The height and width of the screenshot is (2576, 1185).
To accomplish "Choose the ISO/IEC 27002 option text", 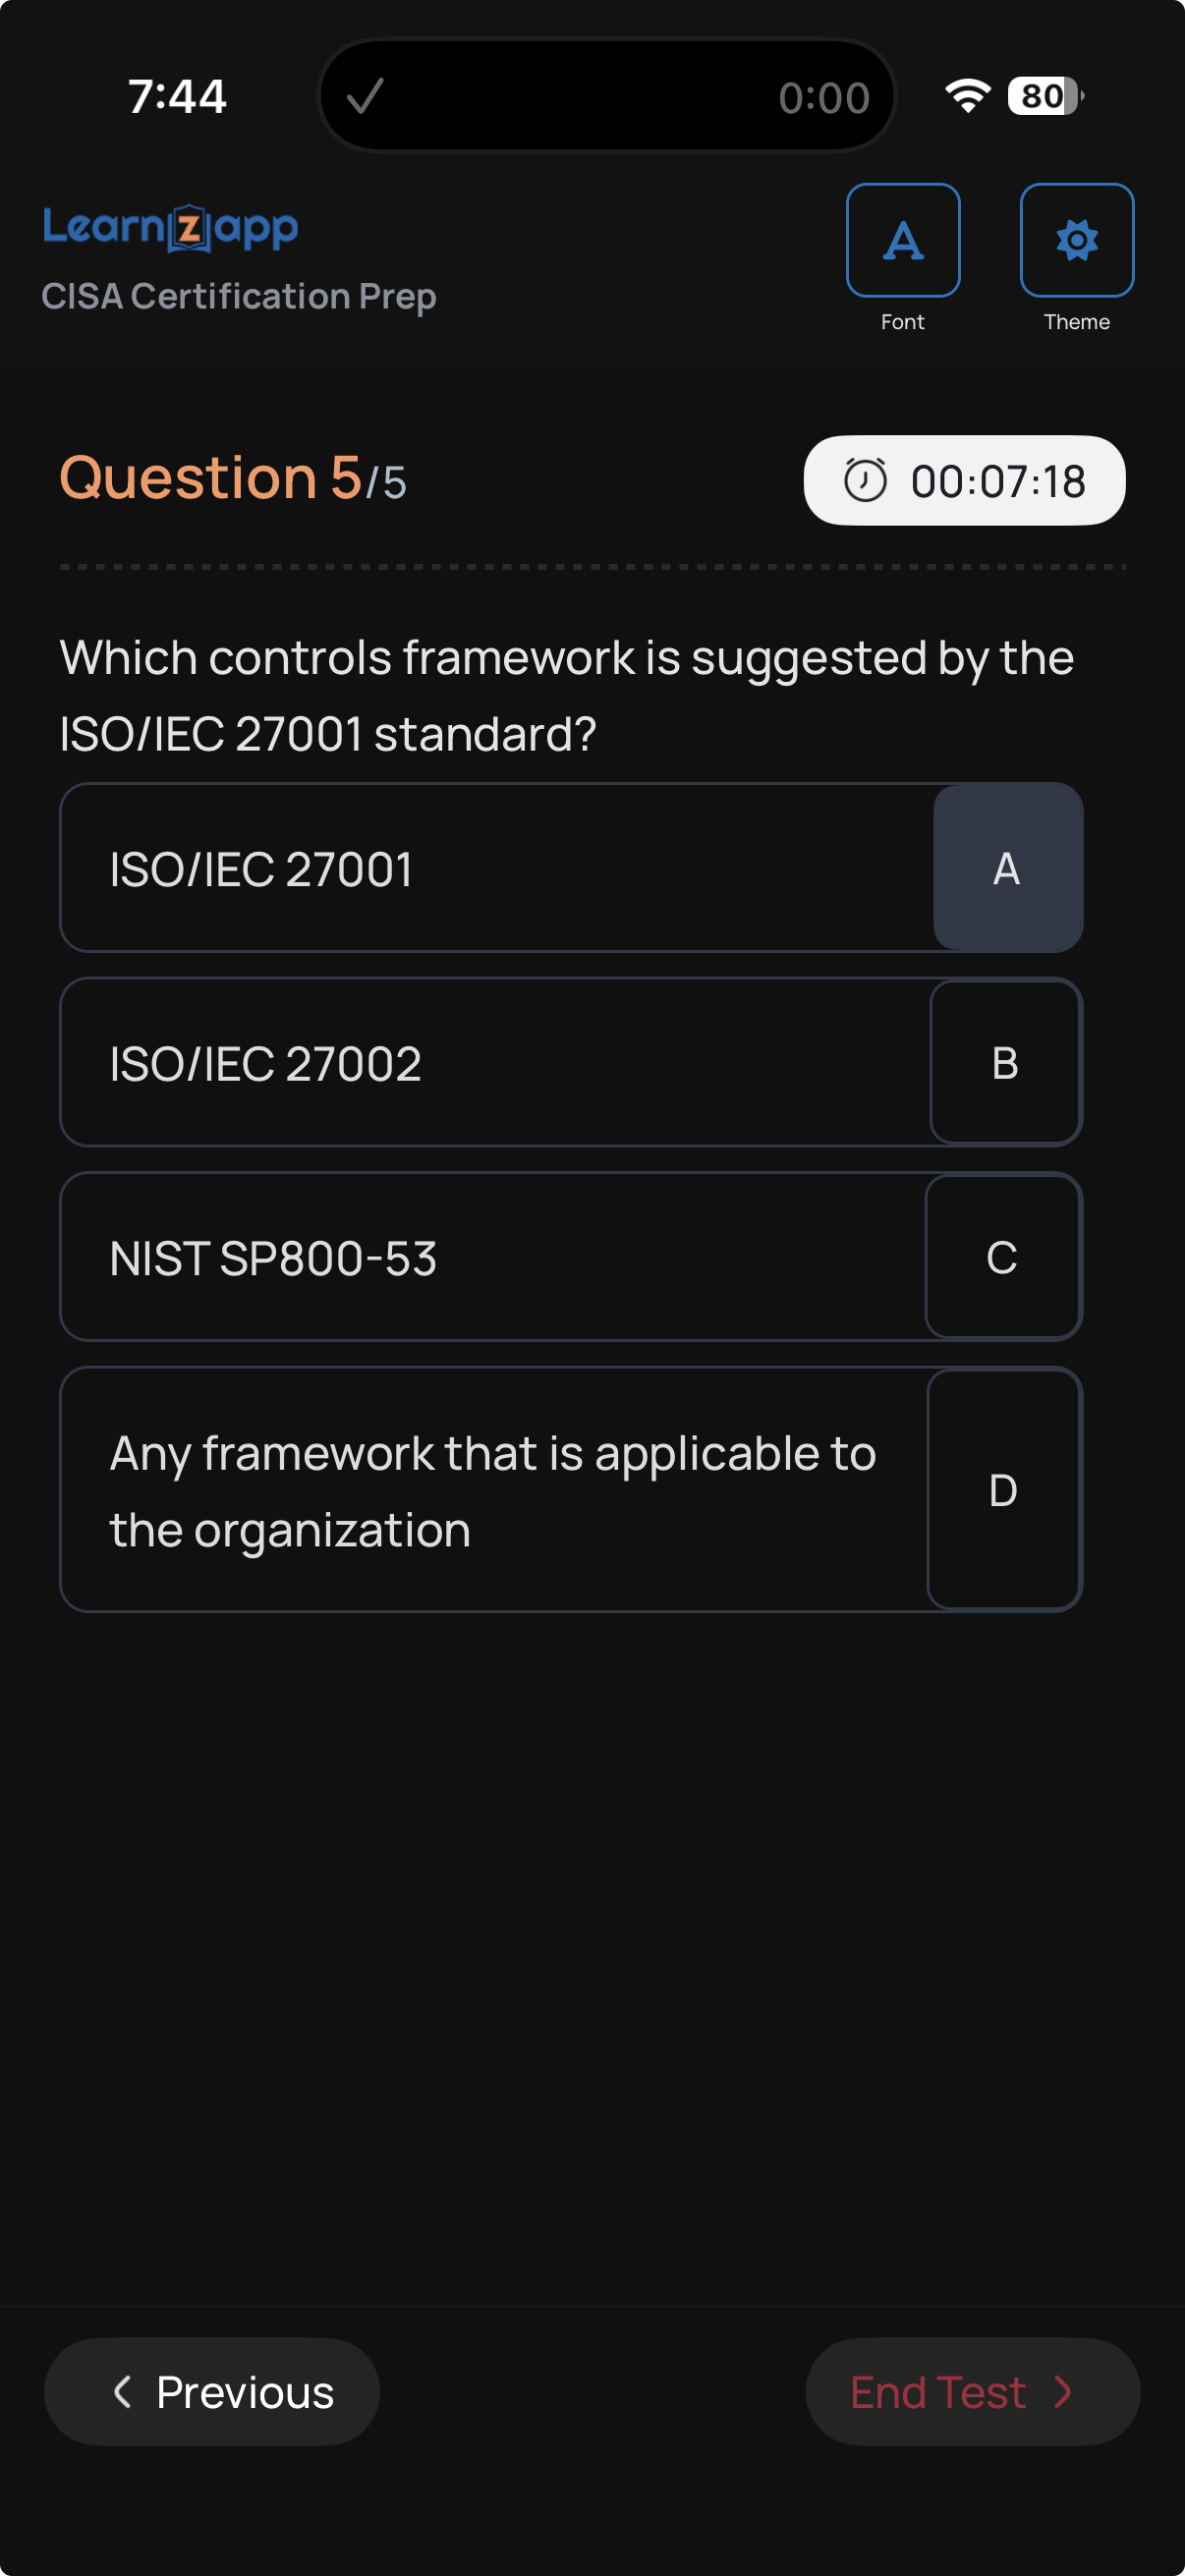I will pos(266,1063).
